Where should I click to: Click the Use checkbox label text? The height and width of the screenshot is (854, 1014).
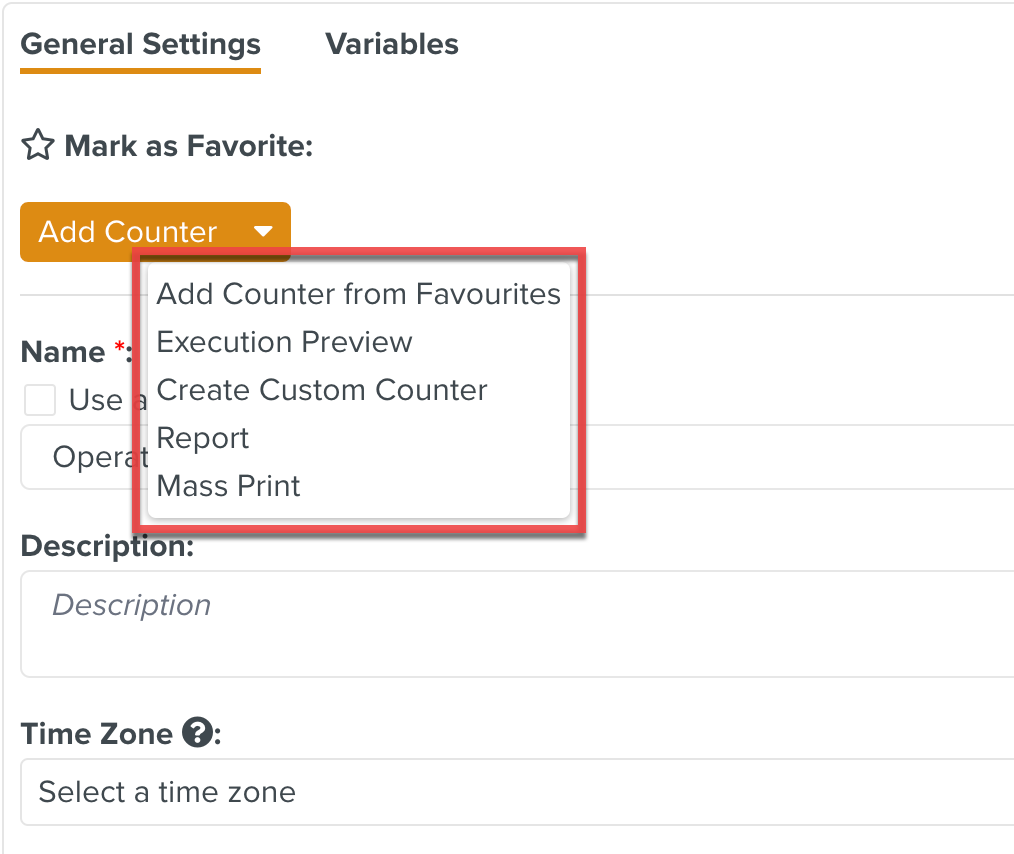pos(96,400)
